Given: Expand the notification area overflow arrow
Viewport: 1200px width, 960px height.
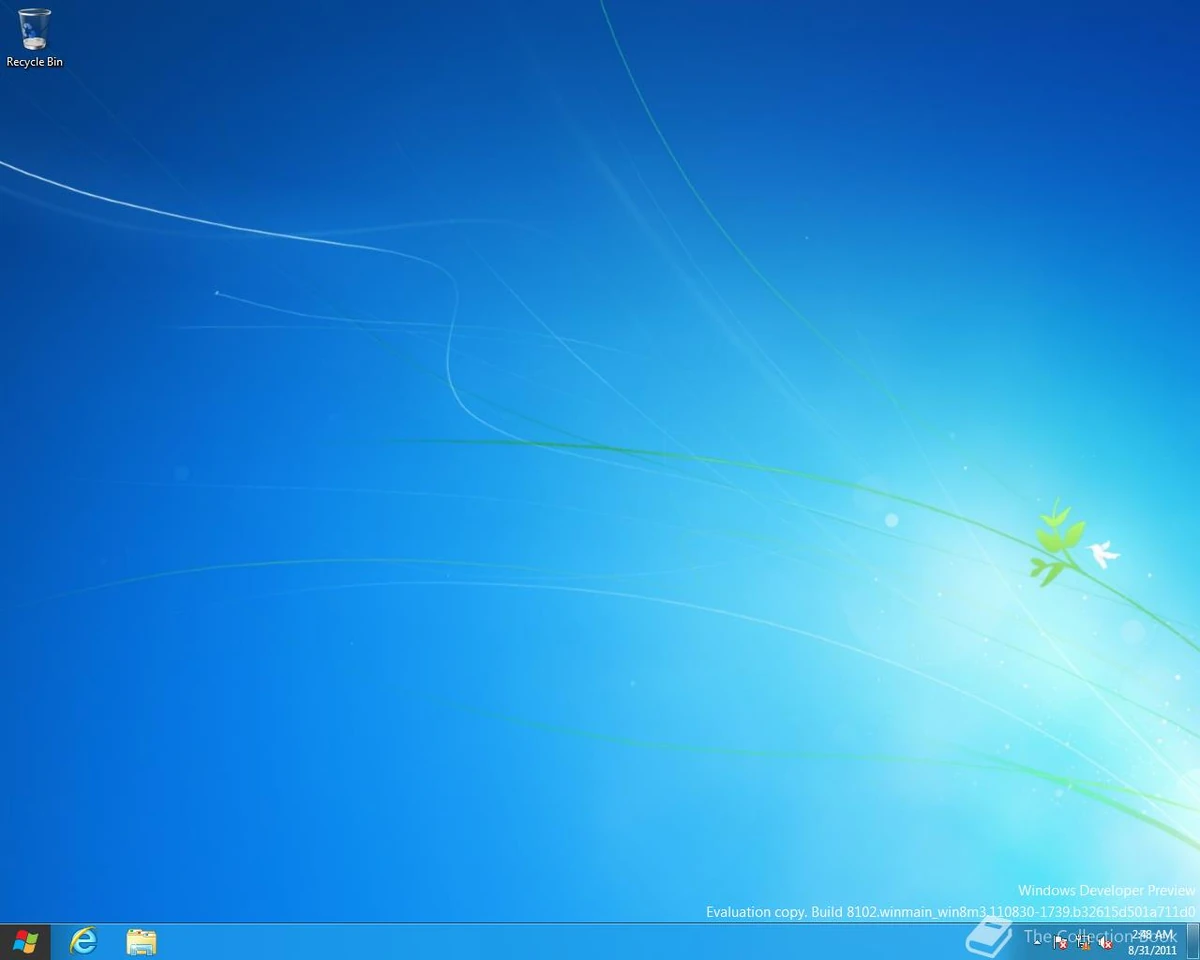Looking at the screenshot, I should (1037, 942).
